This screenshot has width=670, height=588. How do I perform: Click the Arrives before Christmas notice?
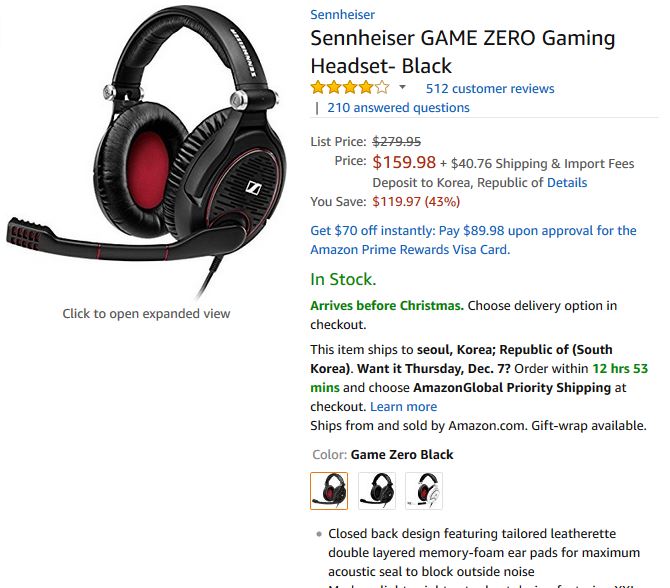(387, 306)
